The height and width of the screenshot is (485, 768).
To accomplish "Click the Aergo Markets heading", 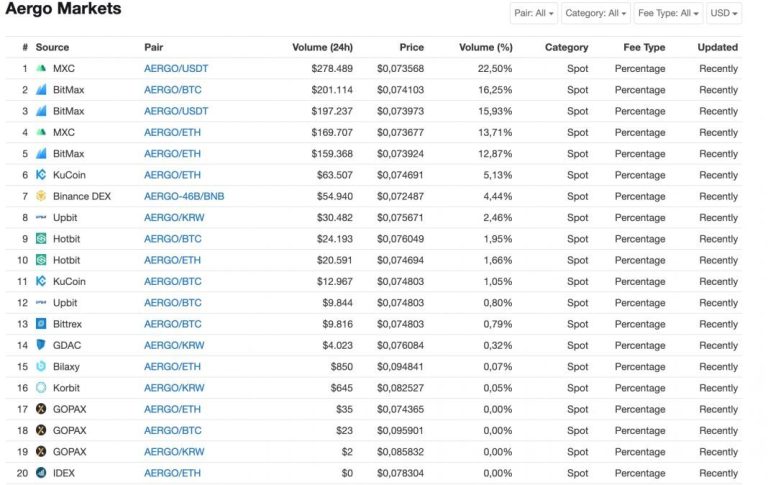I will pyautogui.click(x=63, y=8).
